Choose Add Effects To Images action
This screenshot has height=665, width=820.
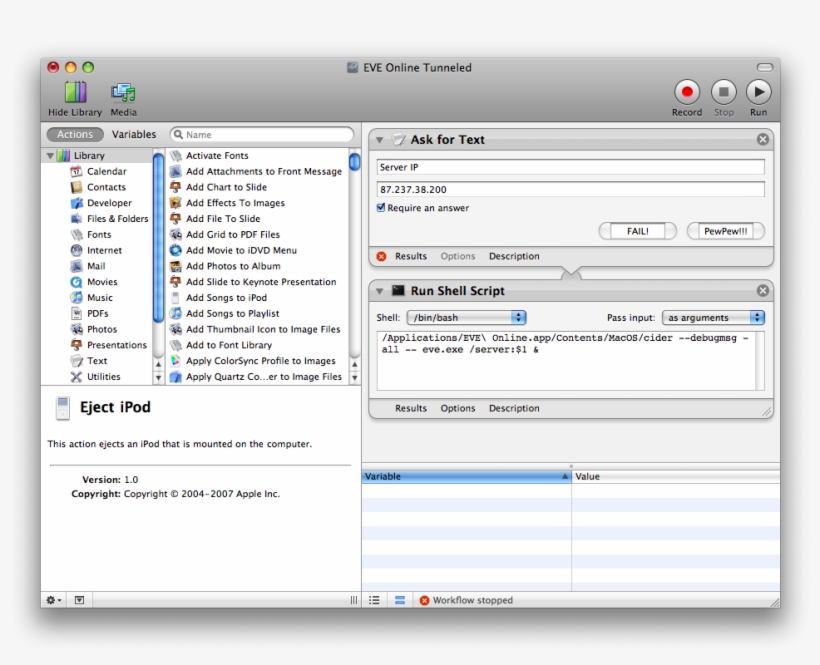(x=227, y=203)
